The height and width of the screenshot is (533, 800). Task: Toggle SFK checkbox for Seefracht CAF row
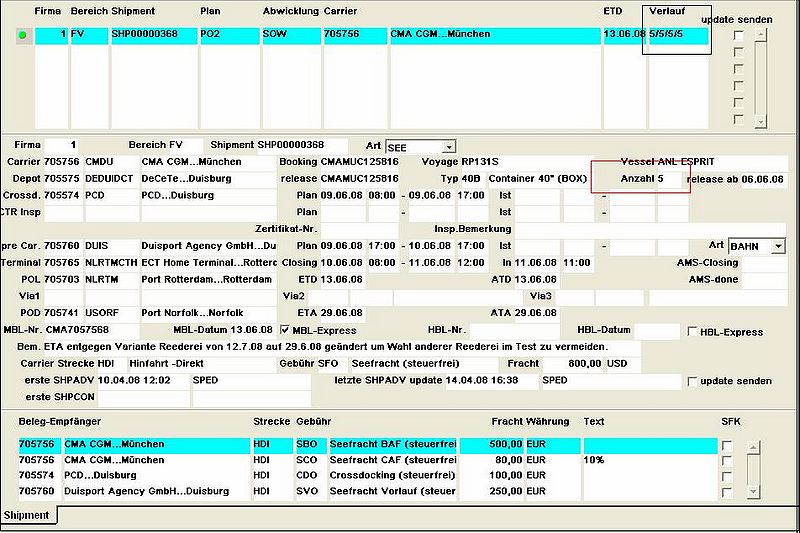pyautogui.click(x=727, y=461)
